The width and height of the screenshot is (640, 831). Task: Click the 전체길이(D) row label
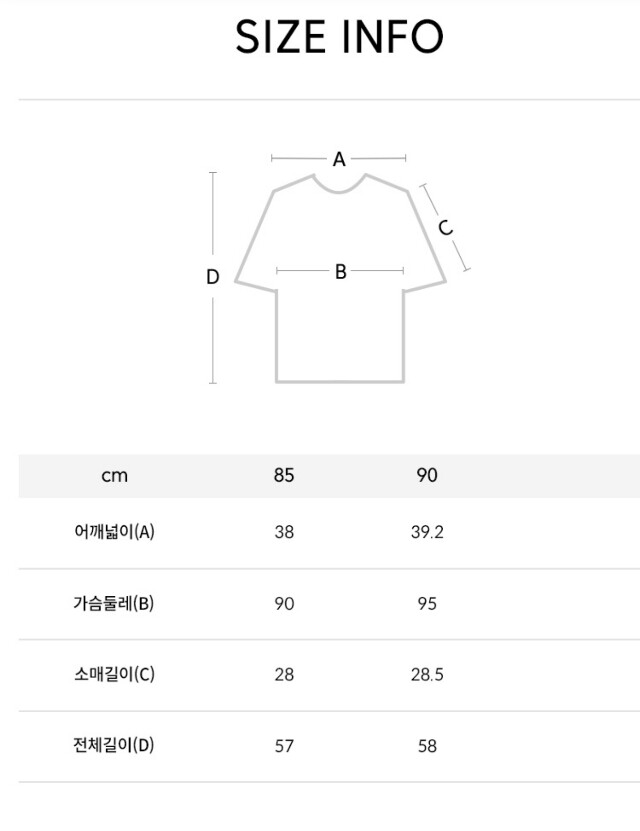pyautogui.click(x=114, y=745)
